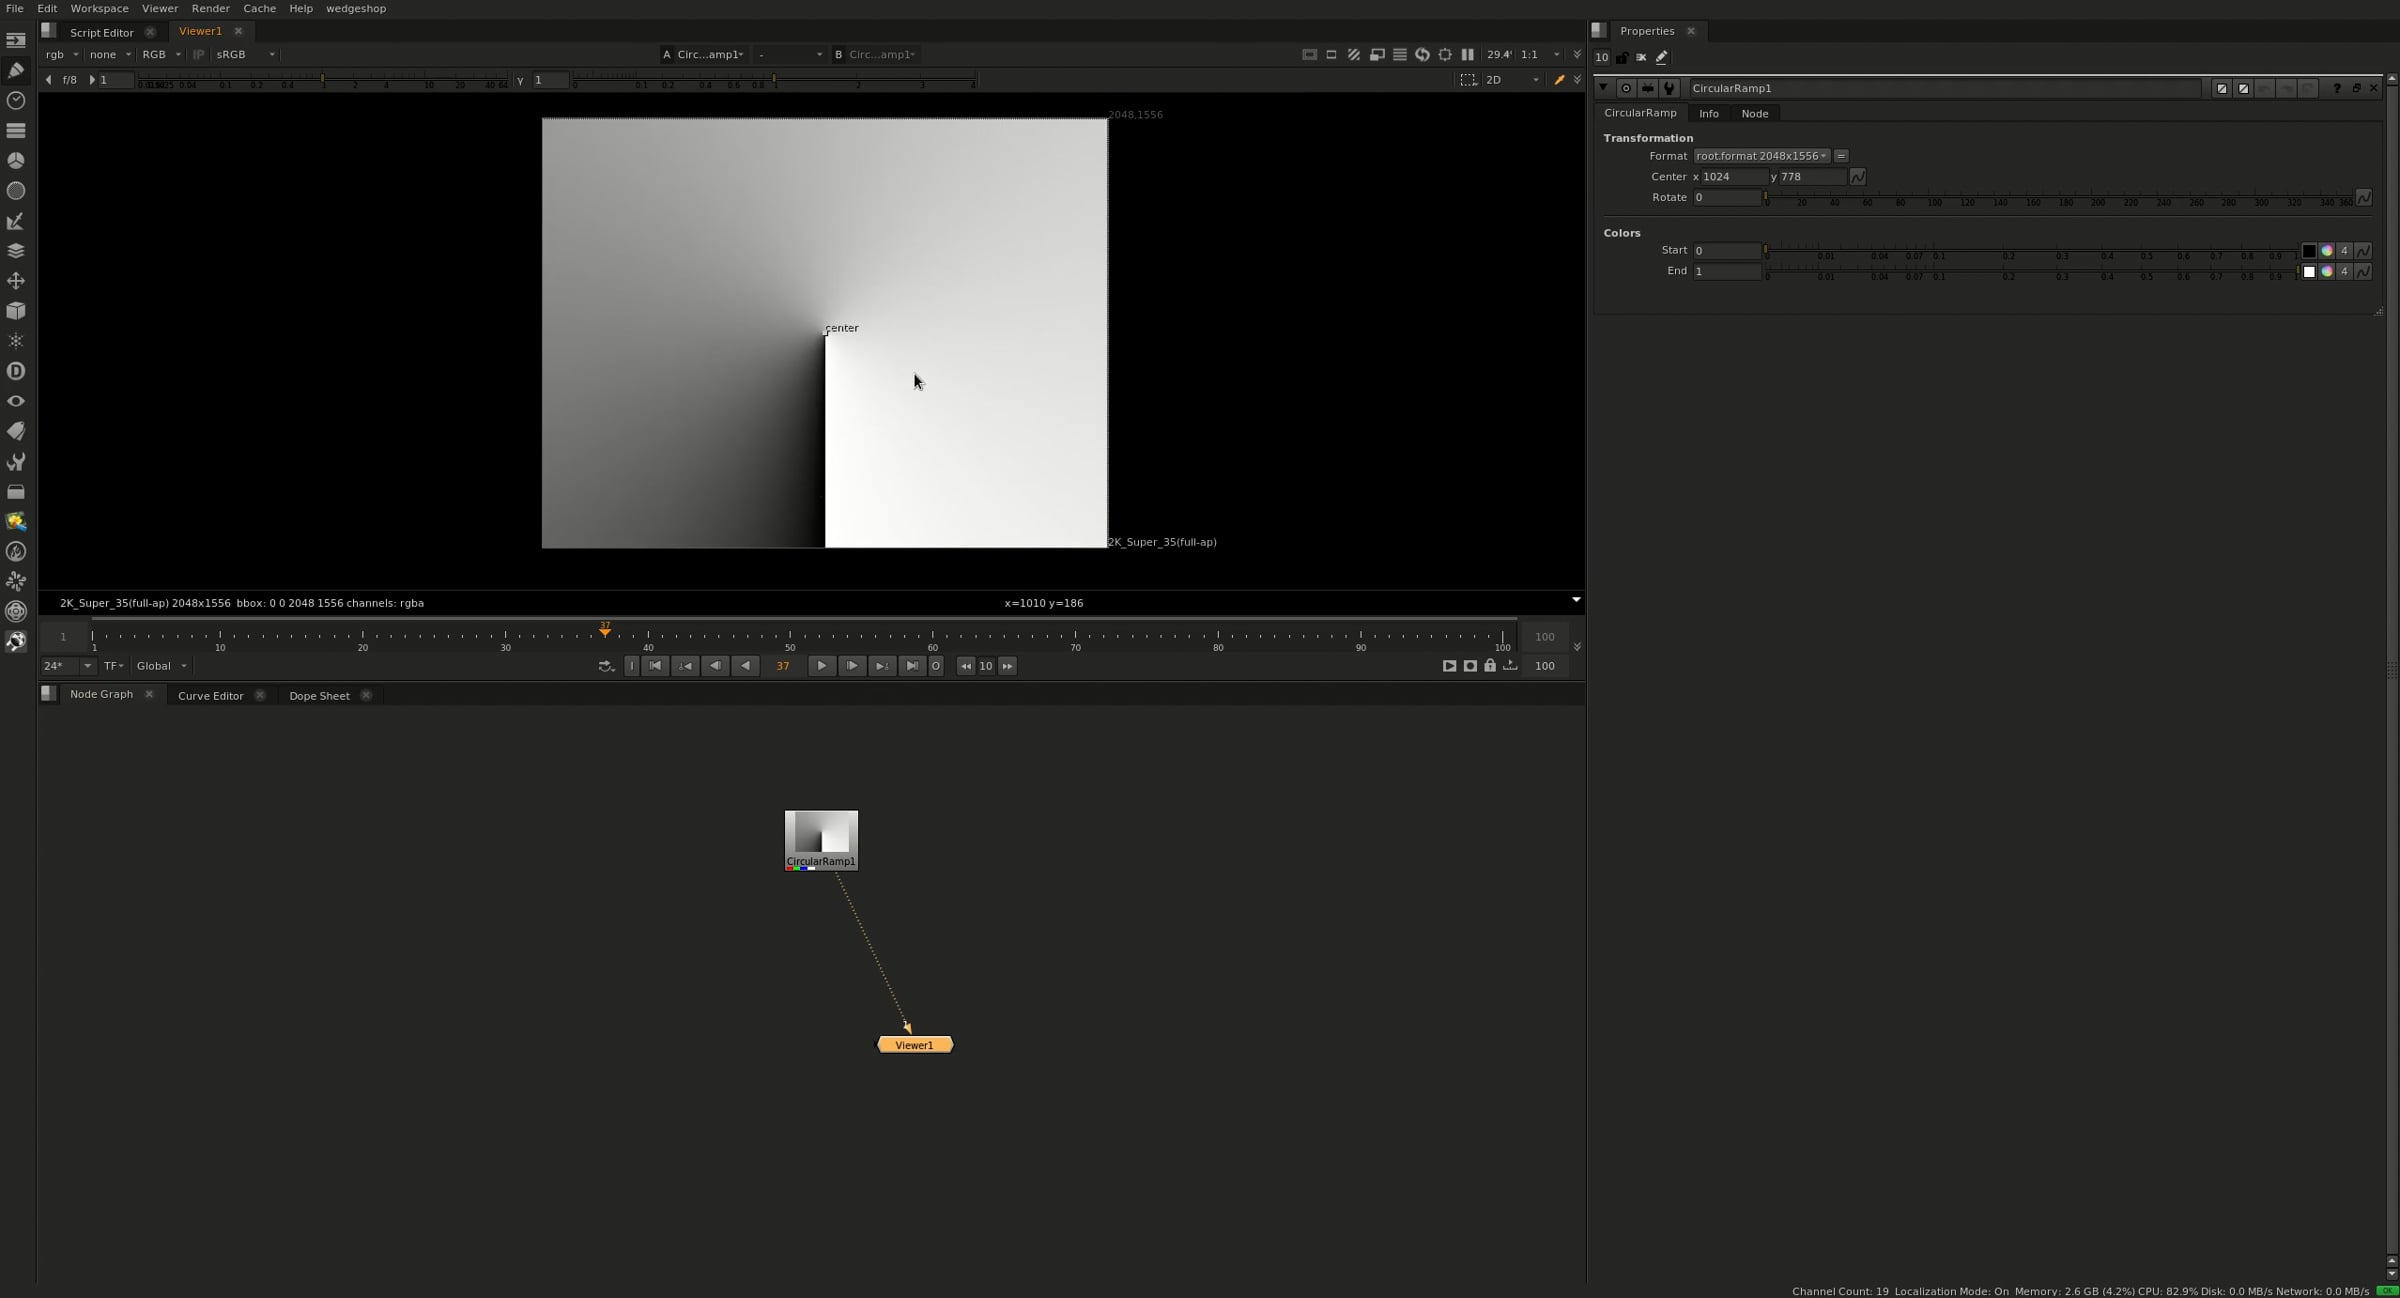Open the Deep nodes D icon
Image resolution: width=2400 pixels, height=1298 pixels.
(16, 371)
